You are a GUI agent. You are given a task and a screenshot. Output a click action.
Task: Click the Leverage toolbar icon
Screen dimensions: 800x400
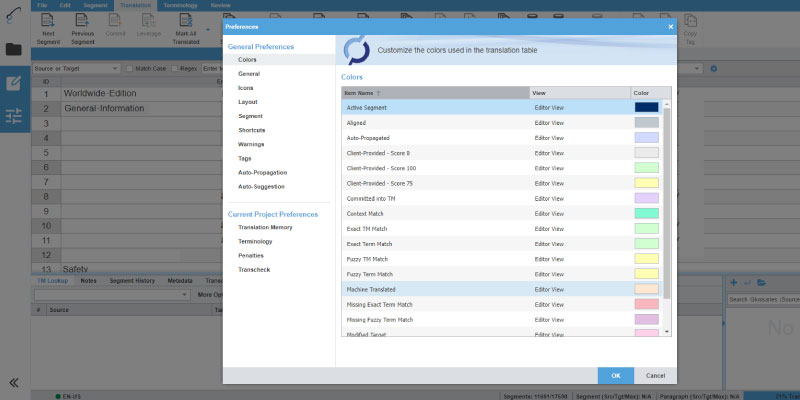148,20
